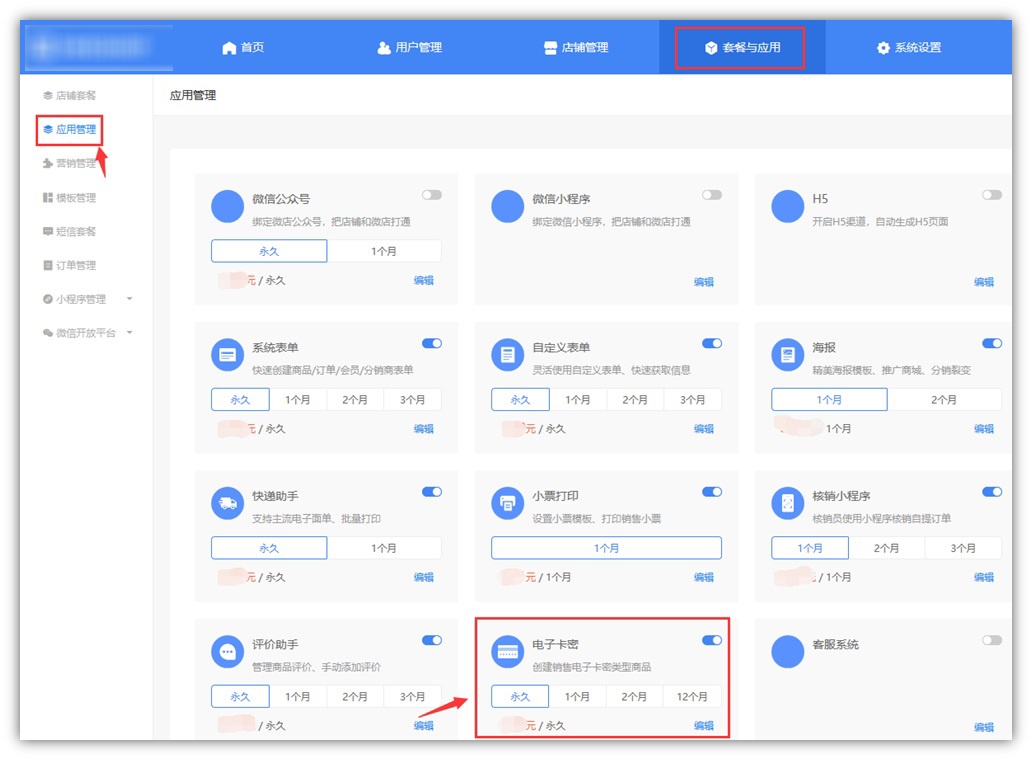Enable the 微信公众号 toggle switch
The height and width of the screenshot is (760, 1032).
pyautogui.click(x=431, y=195)
